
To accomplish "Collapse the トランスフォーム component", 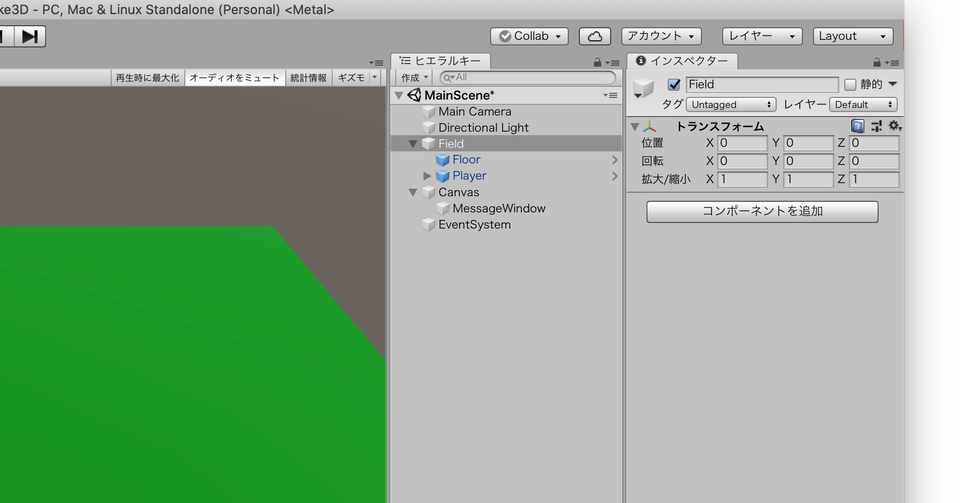I will [635, 127].
